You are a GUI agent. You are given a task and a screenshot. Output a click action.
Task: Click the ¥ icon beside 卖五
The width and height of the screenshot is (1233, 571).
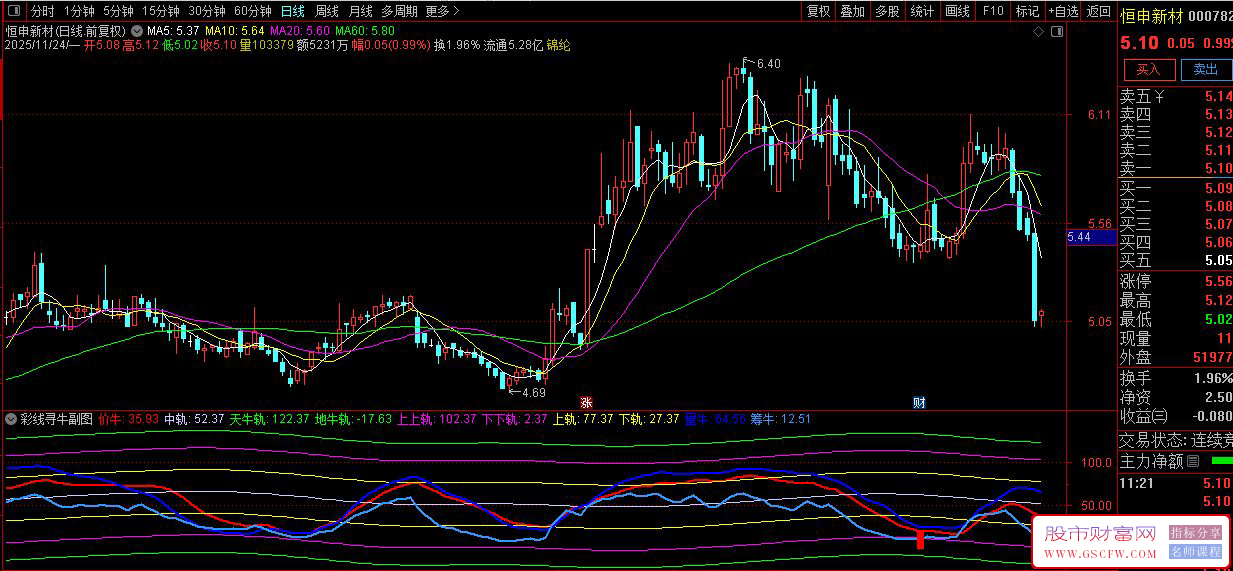(1160, 96)
